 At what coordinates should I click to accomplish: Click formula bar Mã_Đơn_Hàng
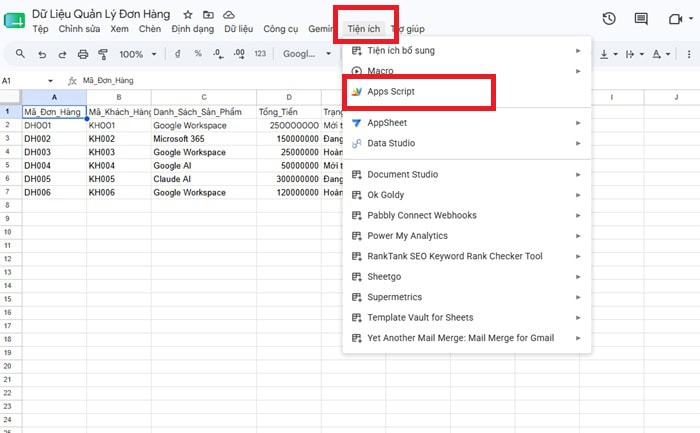pyautogui.click(x=108, y=81)
